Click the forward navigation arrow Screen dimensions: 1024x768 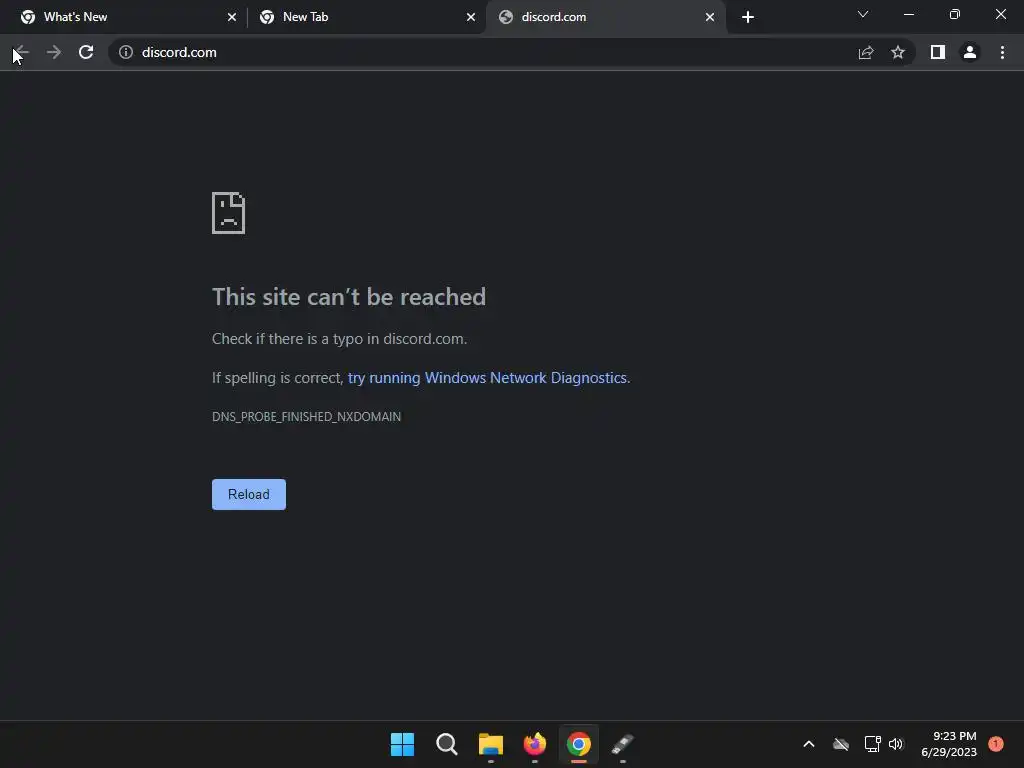(x=54, y=52)
